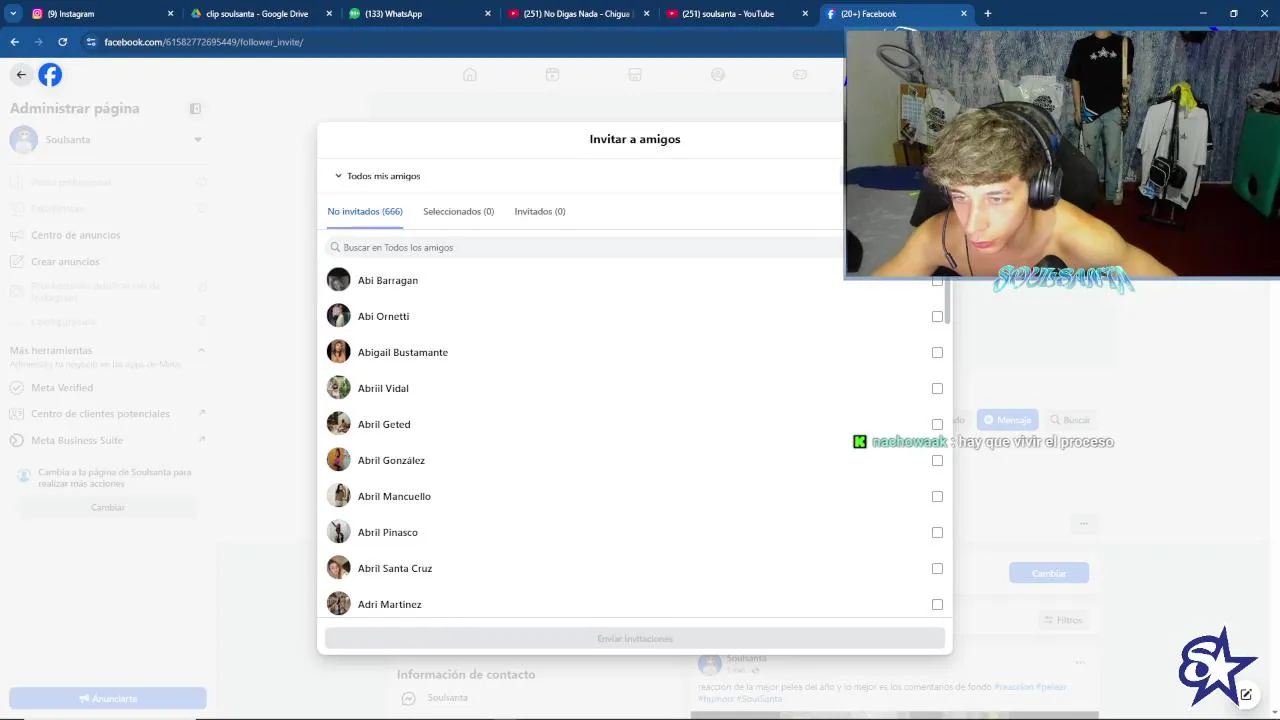Check the box for Abril Geted

(x=937, y=425)
